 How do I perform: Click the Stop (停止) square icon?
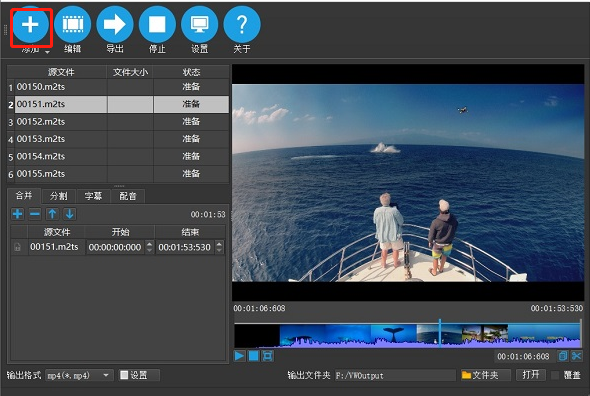[157, 24]
